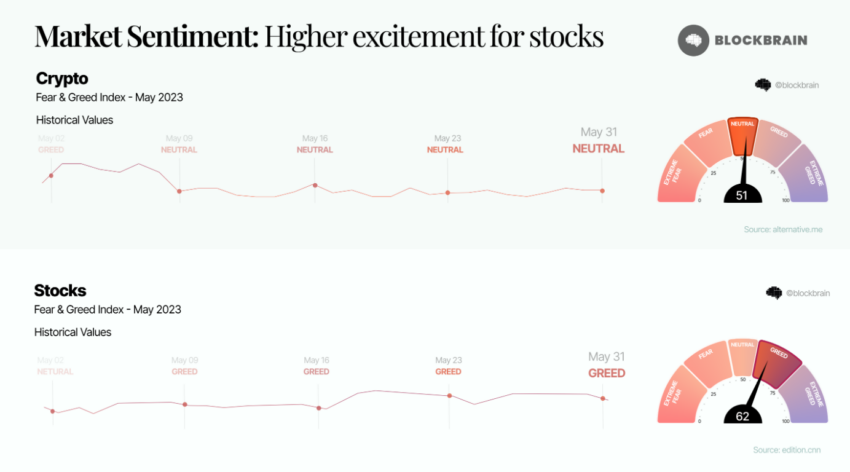Click the Stocks section heading
The image size is (850, 472).
coord(60,290)
